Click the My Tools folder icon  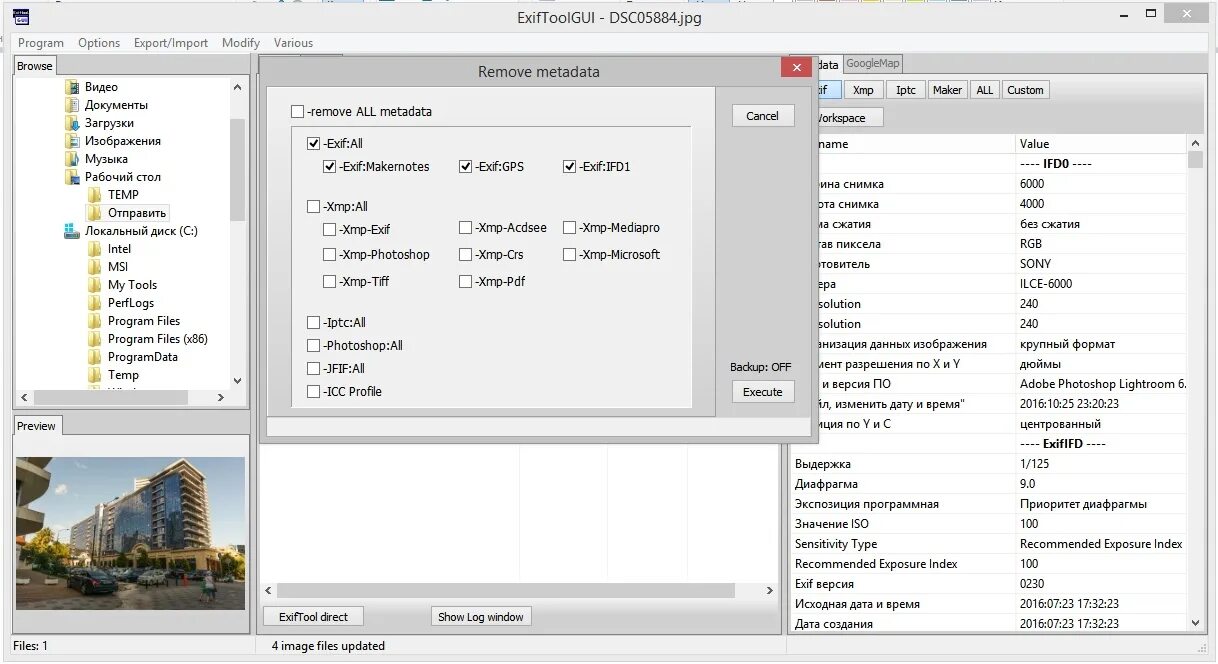point(95,285)
